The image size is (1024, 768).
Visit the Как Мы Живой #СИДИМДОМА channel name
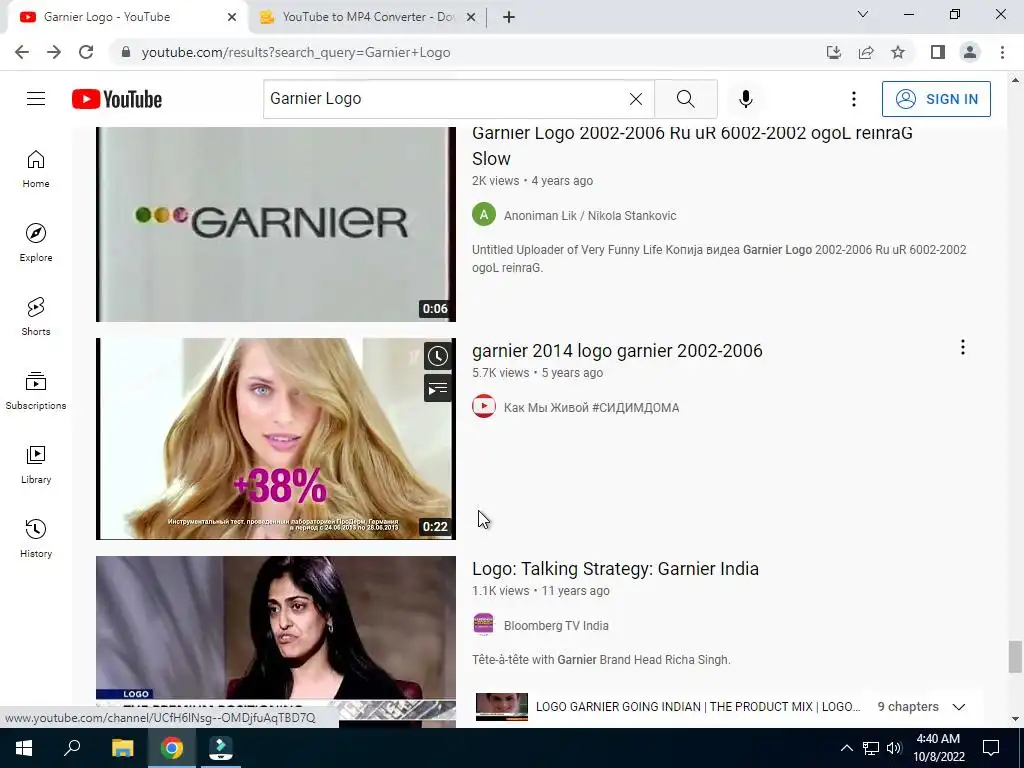pyautogui.click(x=591, y=408)
